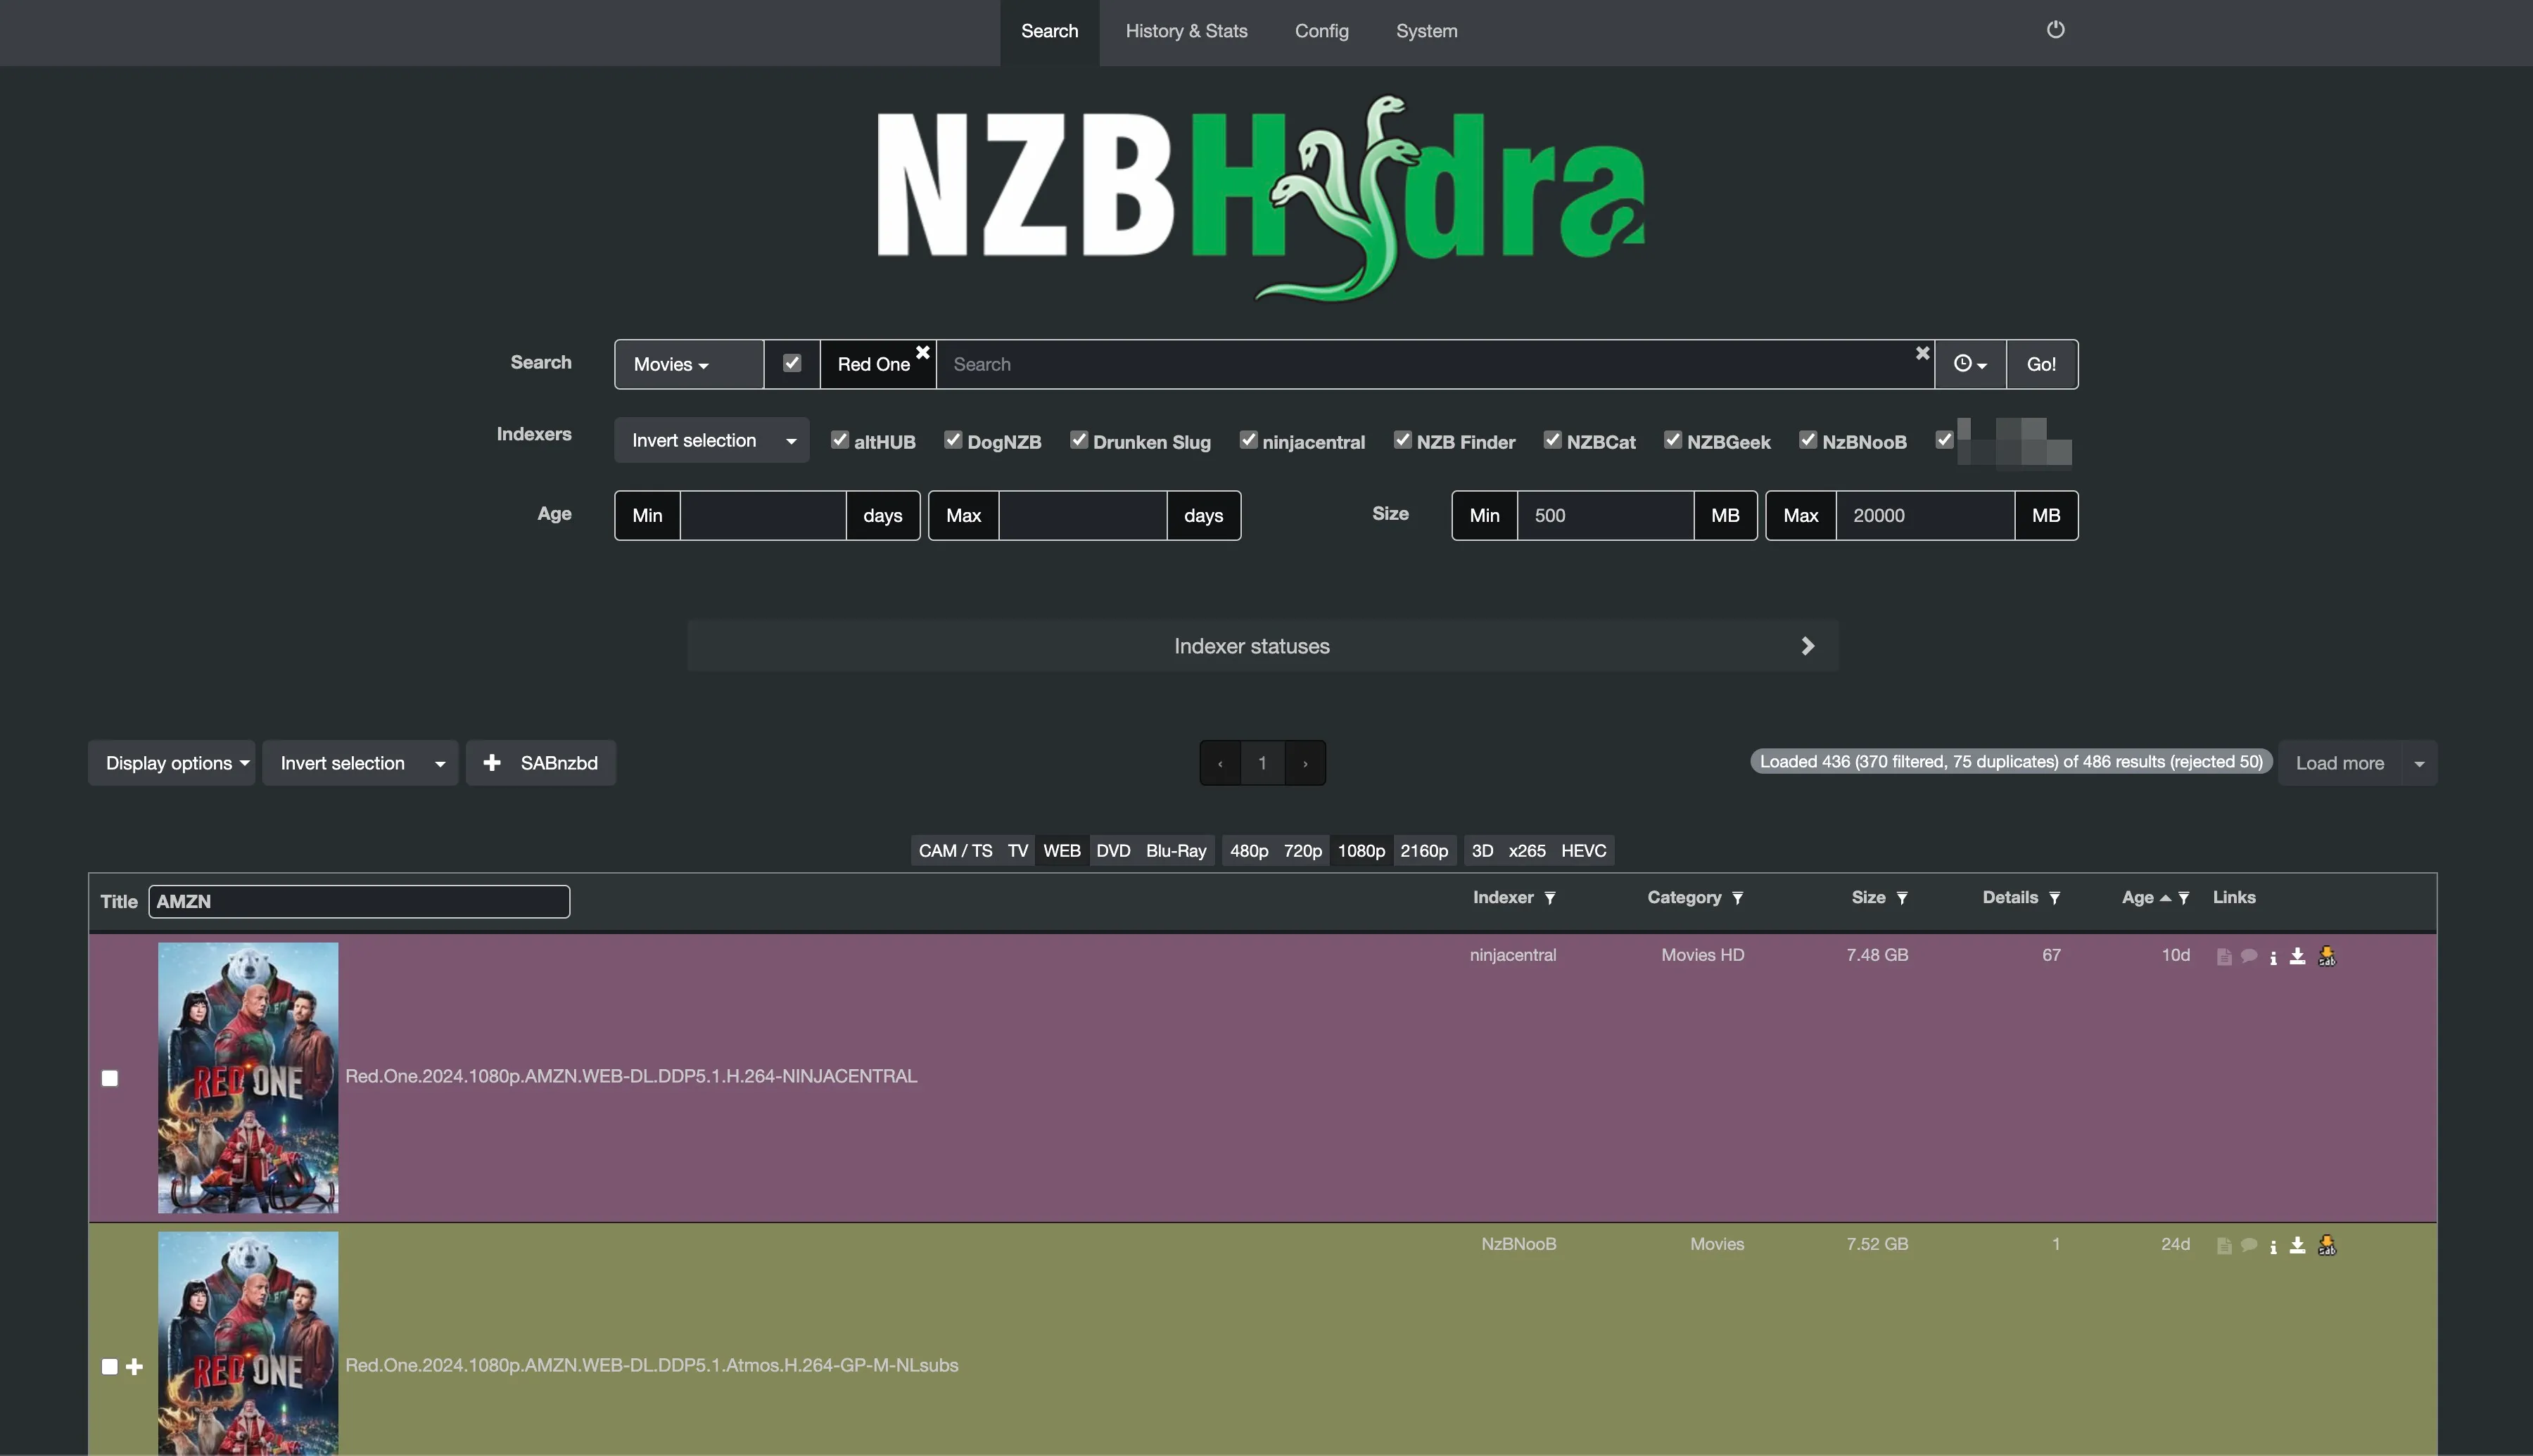The height and width of the screenshot is (1456, 2533).
Task: Uncheck the NZBGeek indexer
Action: click(1673, 440)
